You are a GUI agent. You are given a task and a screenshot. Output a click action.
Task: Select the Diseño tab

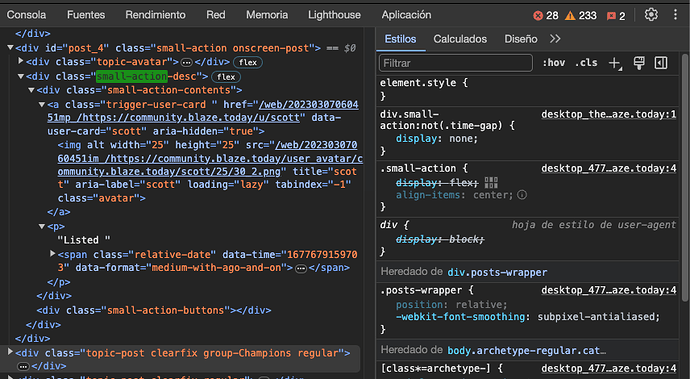(x=521, y=39)
